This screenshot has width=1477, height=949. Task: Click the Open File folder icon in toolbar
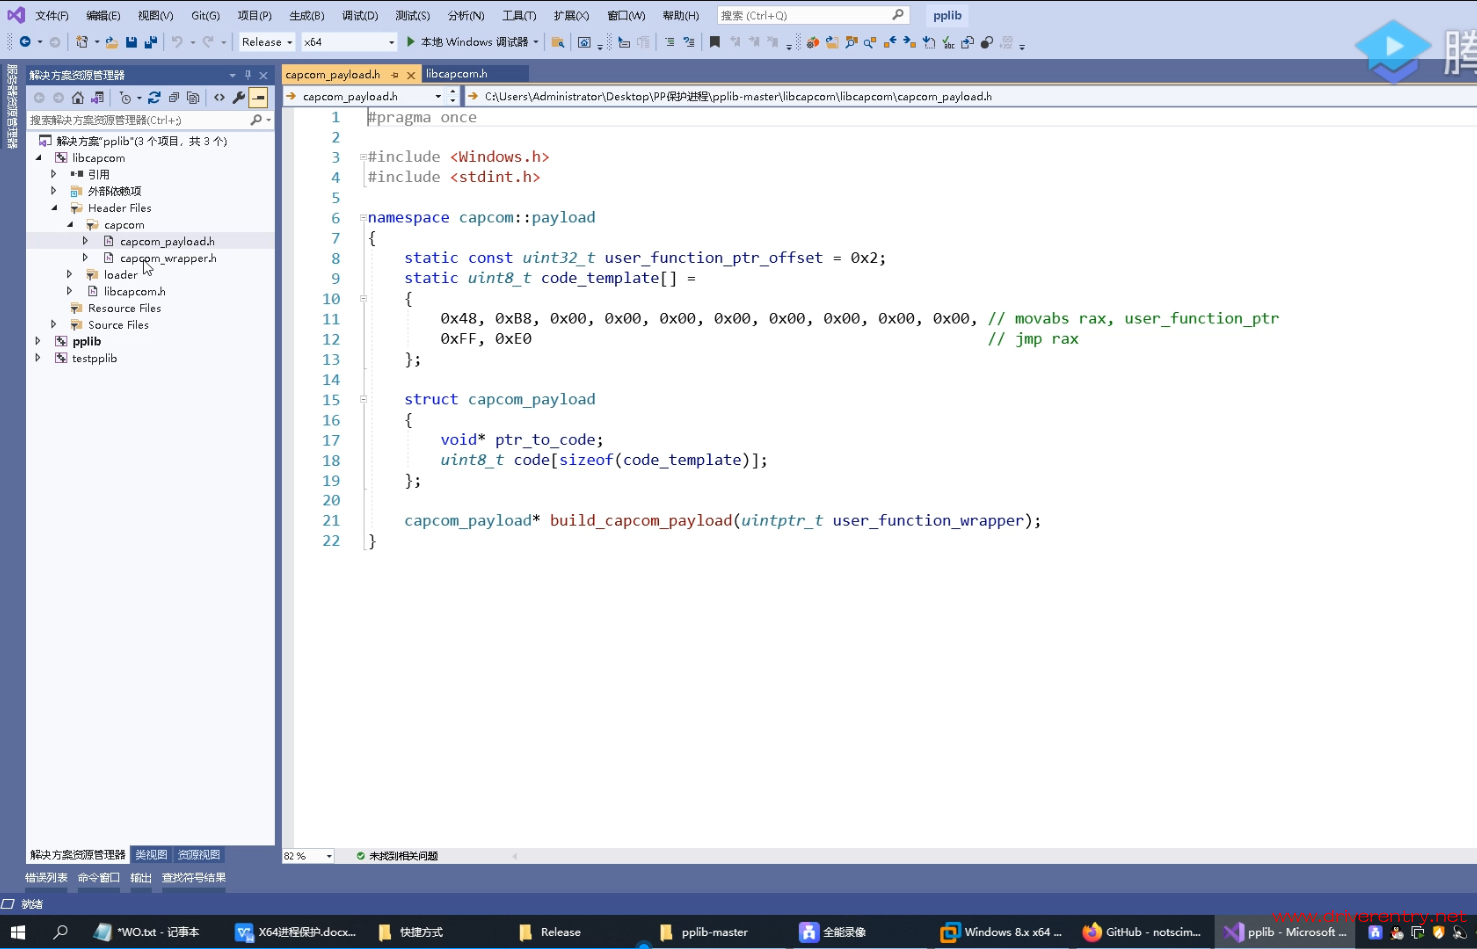click(112, 42)
